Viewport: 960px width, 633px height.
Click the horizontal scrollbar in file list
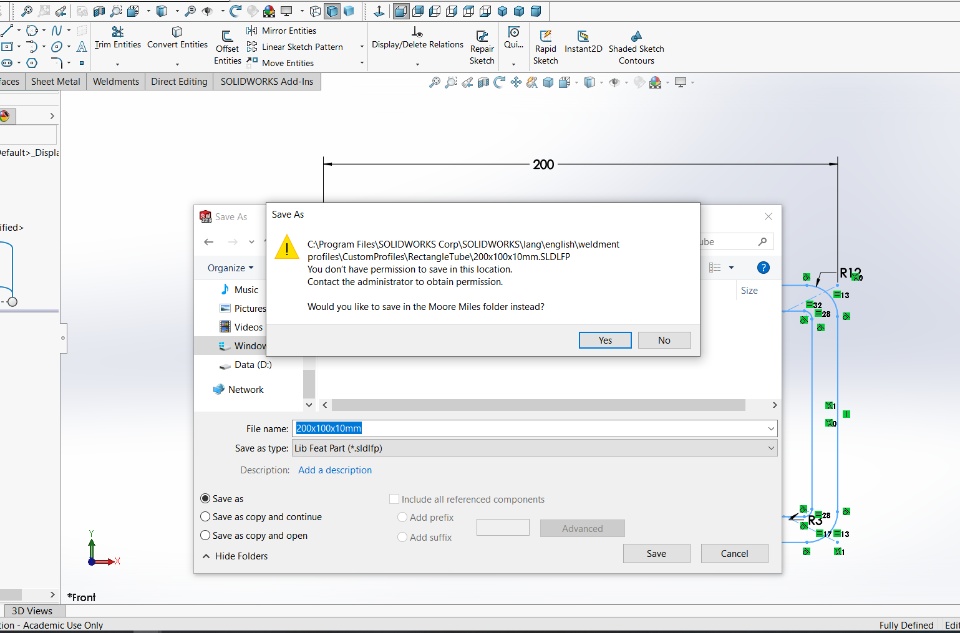pos(538,405)
